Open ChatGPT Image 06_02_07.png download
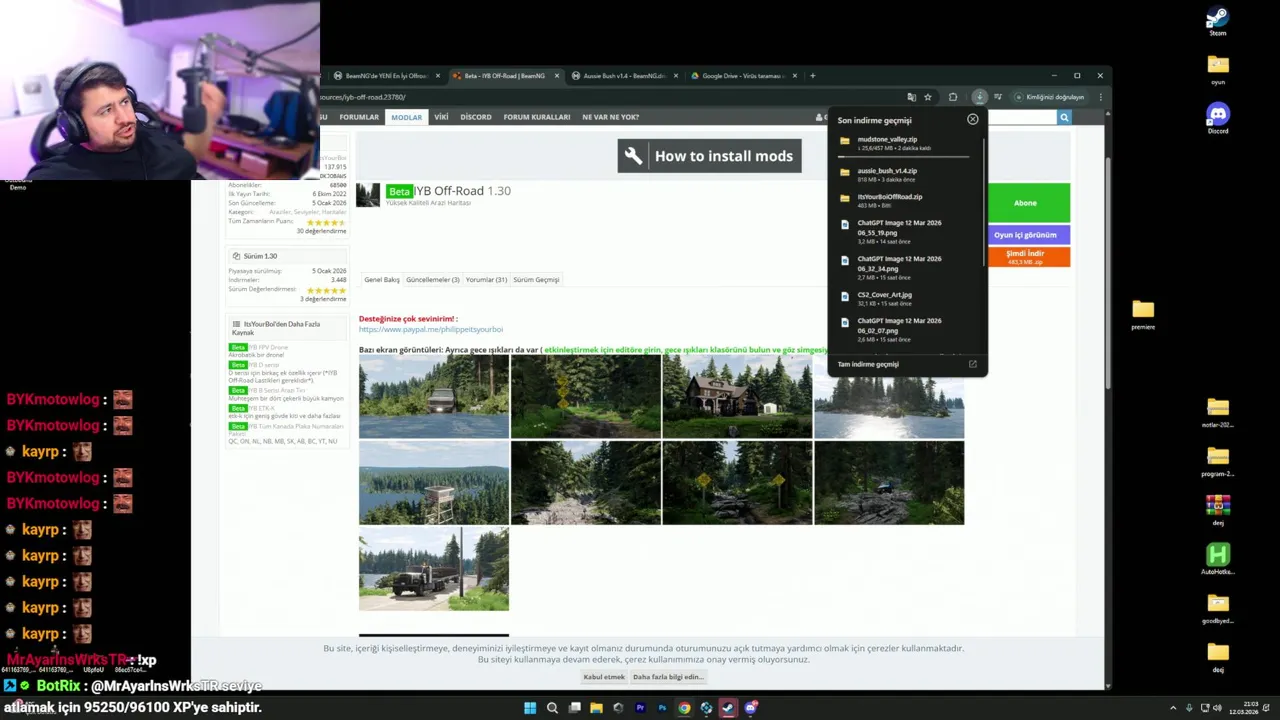 [906, 330]
